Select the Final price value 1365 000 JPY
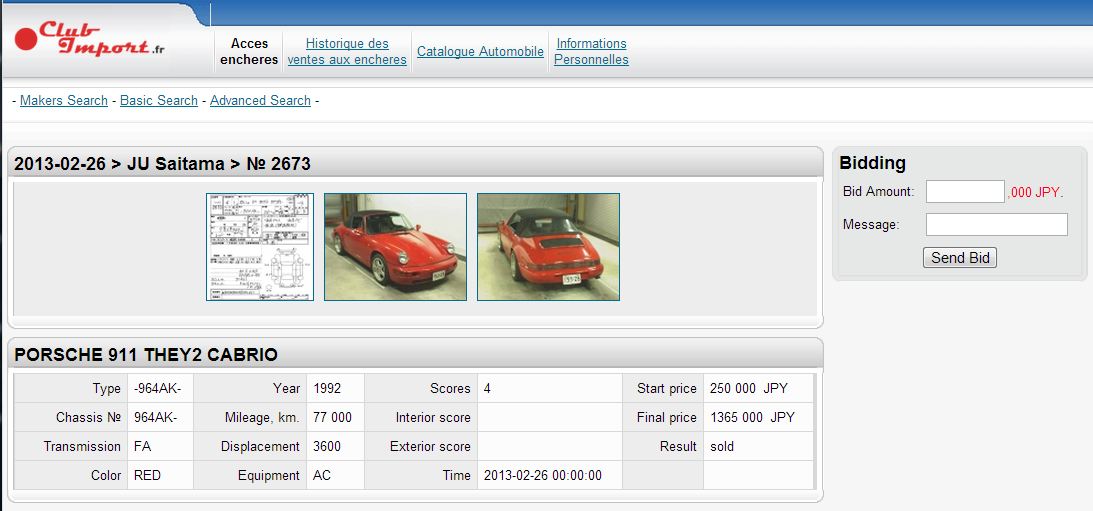This screenshot has width=1093, height=511. (752, 417)
